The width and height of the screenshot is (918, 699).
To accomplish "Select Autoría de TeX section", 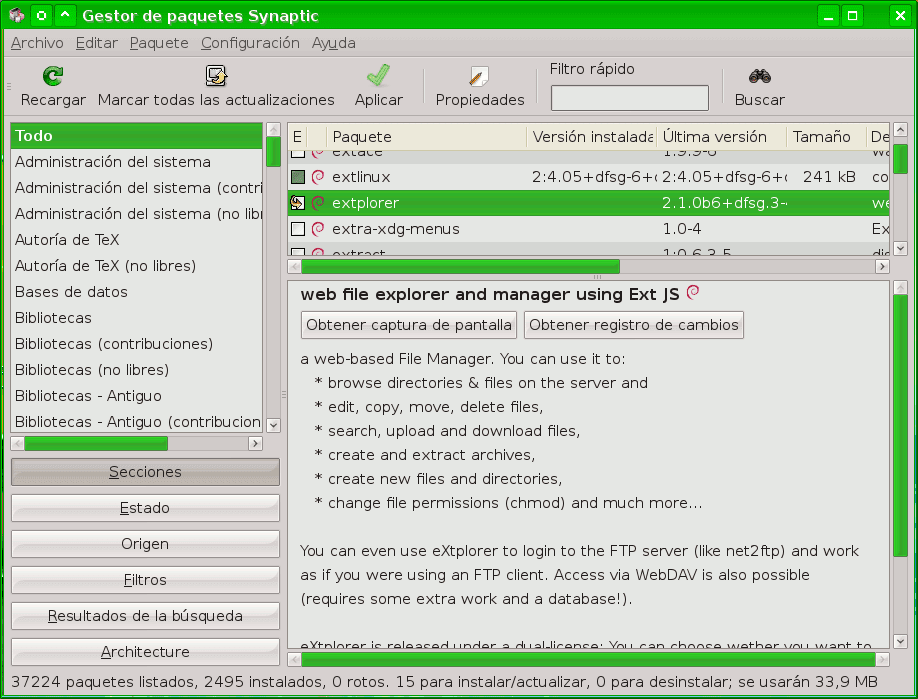I will 136,239.
